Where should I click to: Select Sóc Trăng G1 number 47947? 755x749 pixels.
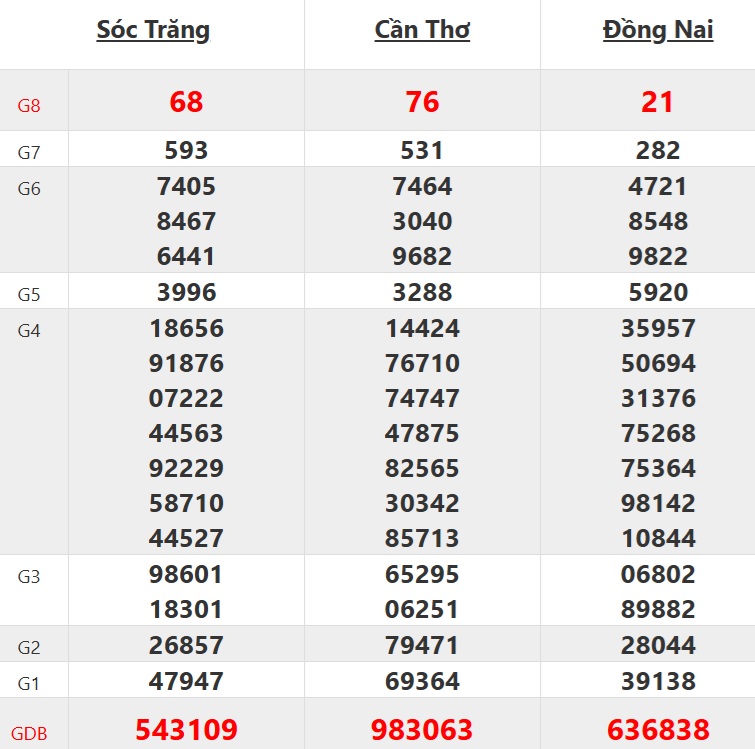tap(186, 681)
